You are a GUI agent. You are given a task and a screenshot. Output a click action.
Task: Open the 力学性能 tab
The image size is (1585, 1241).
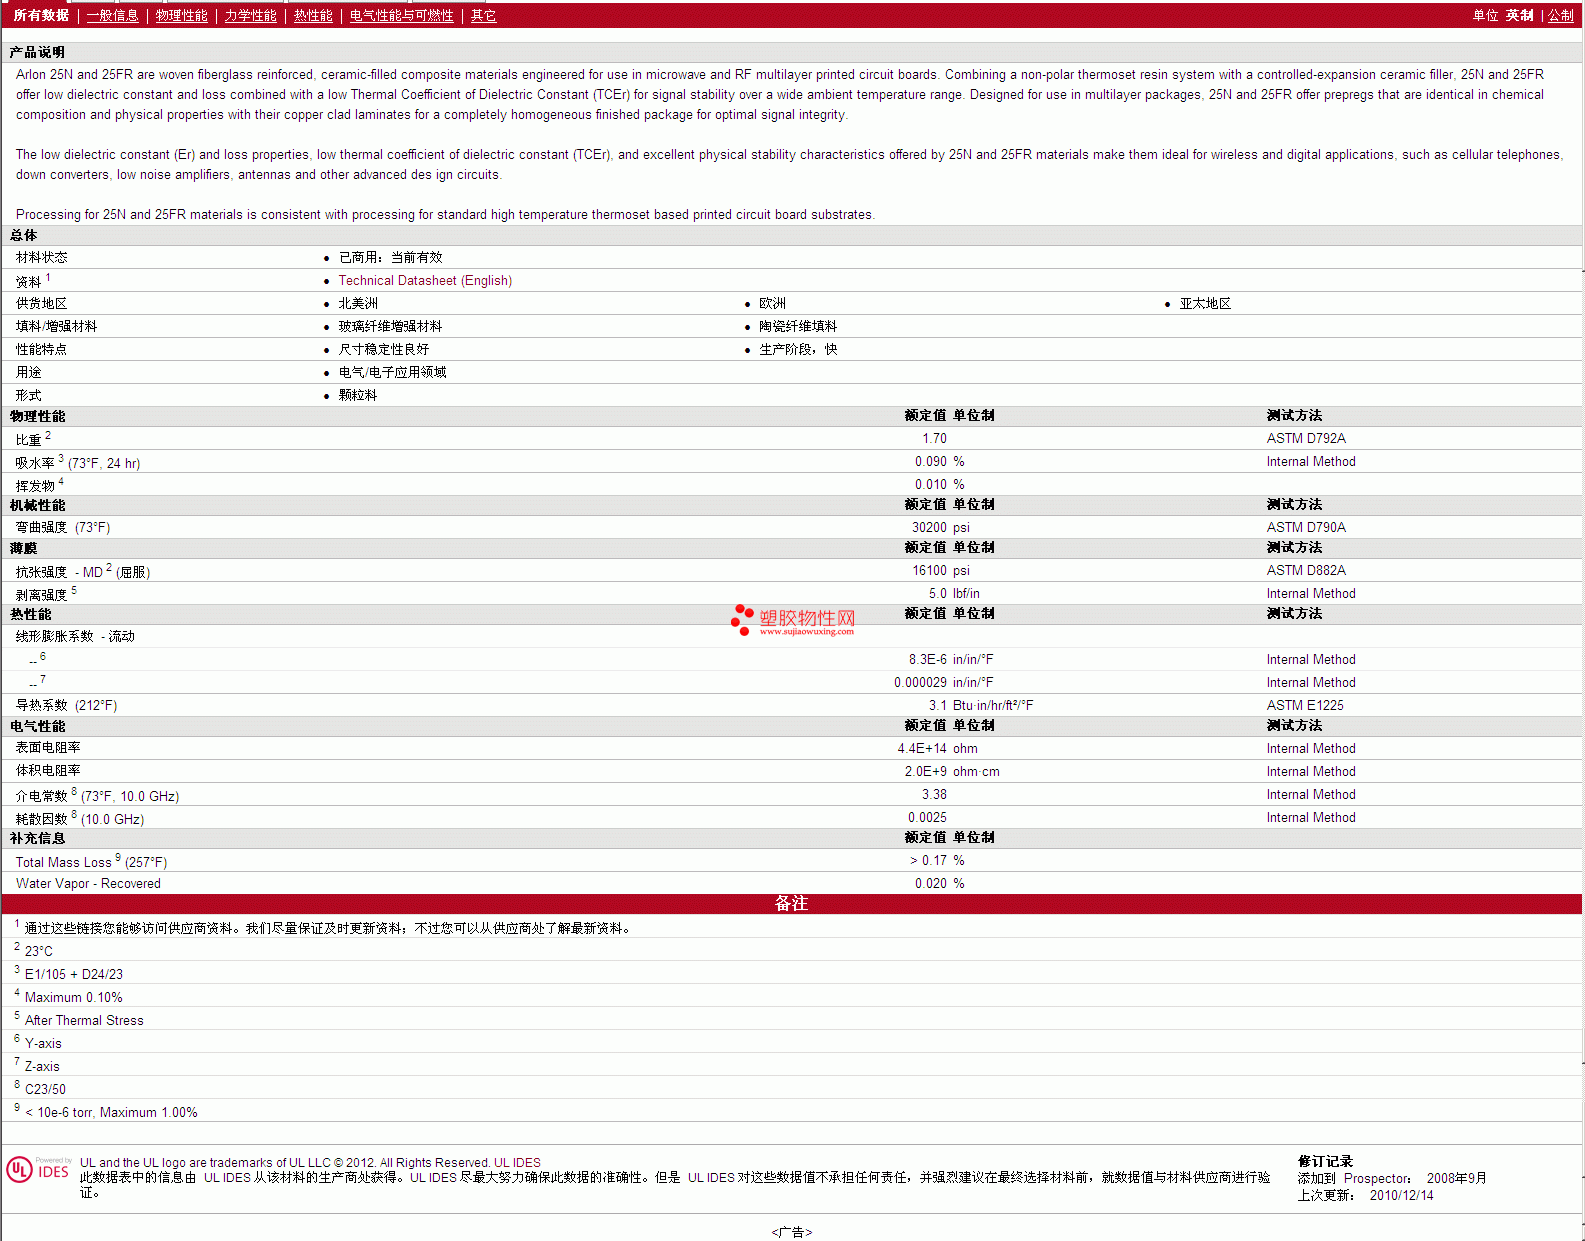pos(251,16)
